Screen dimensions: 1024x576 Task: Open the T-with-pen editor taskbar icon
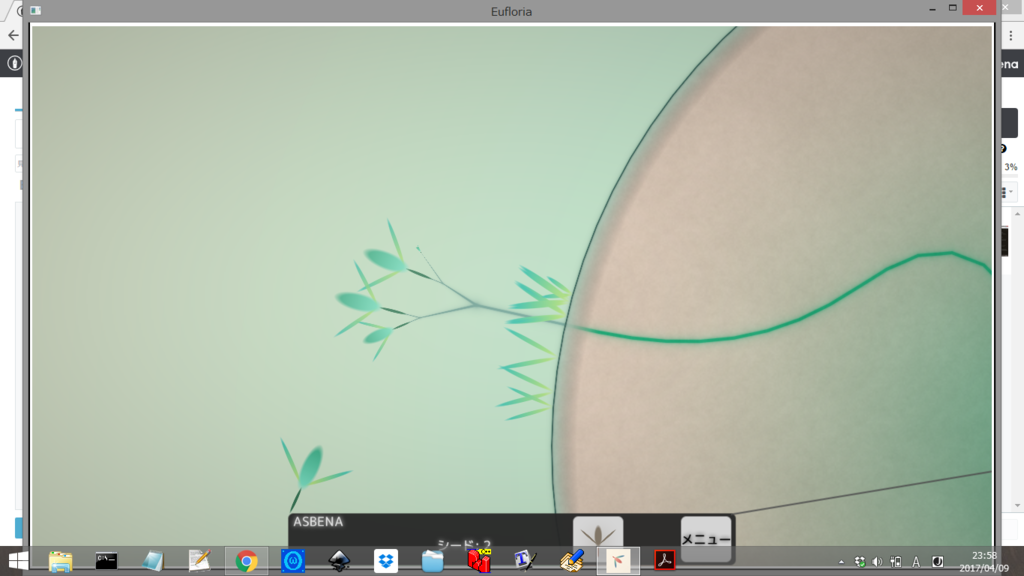pyautogui.click(x=525, y=561)
